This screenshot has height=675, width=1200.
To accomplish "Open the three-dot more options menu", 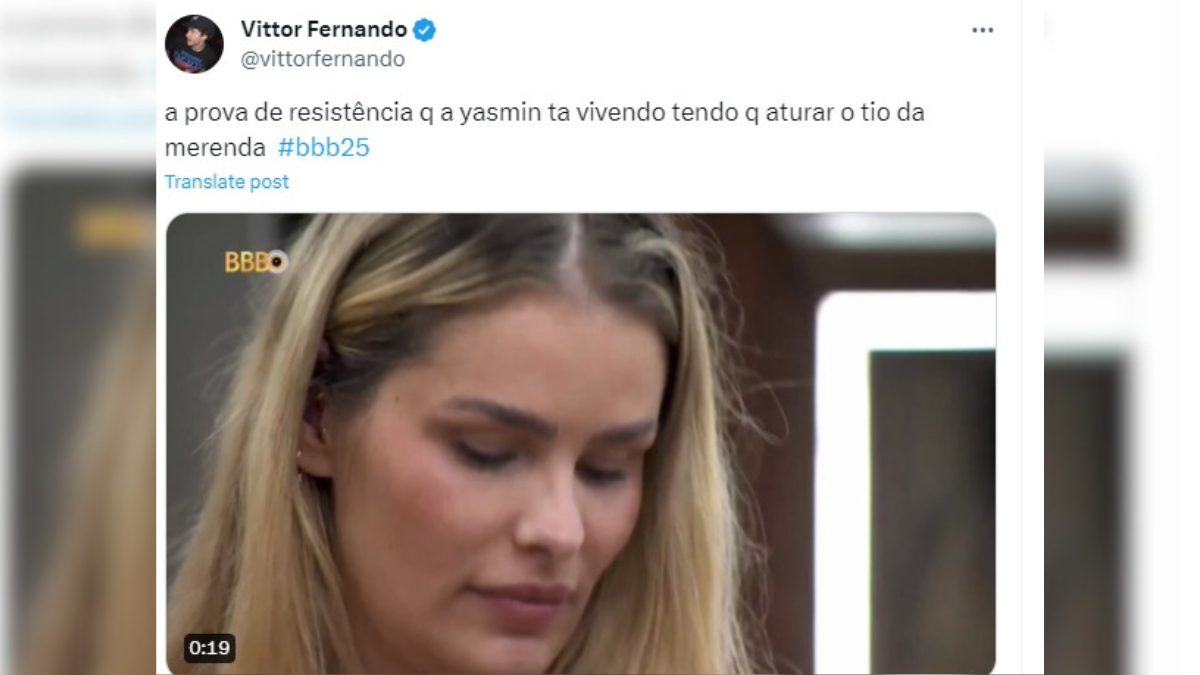I will coord(982,30).
